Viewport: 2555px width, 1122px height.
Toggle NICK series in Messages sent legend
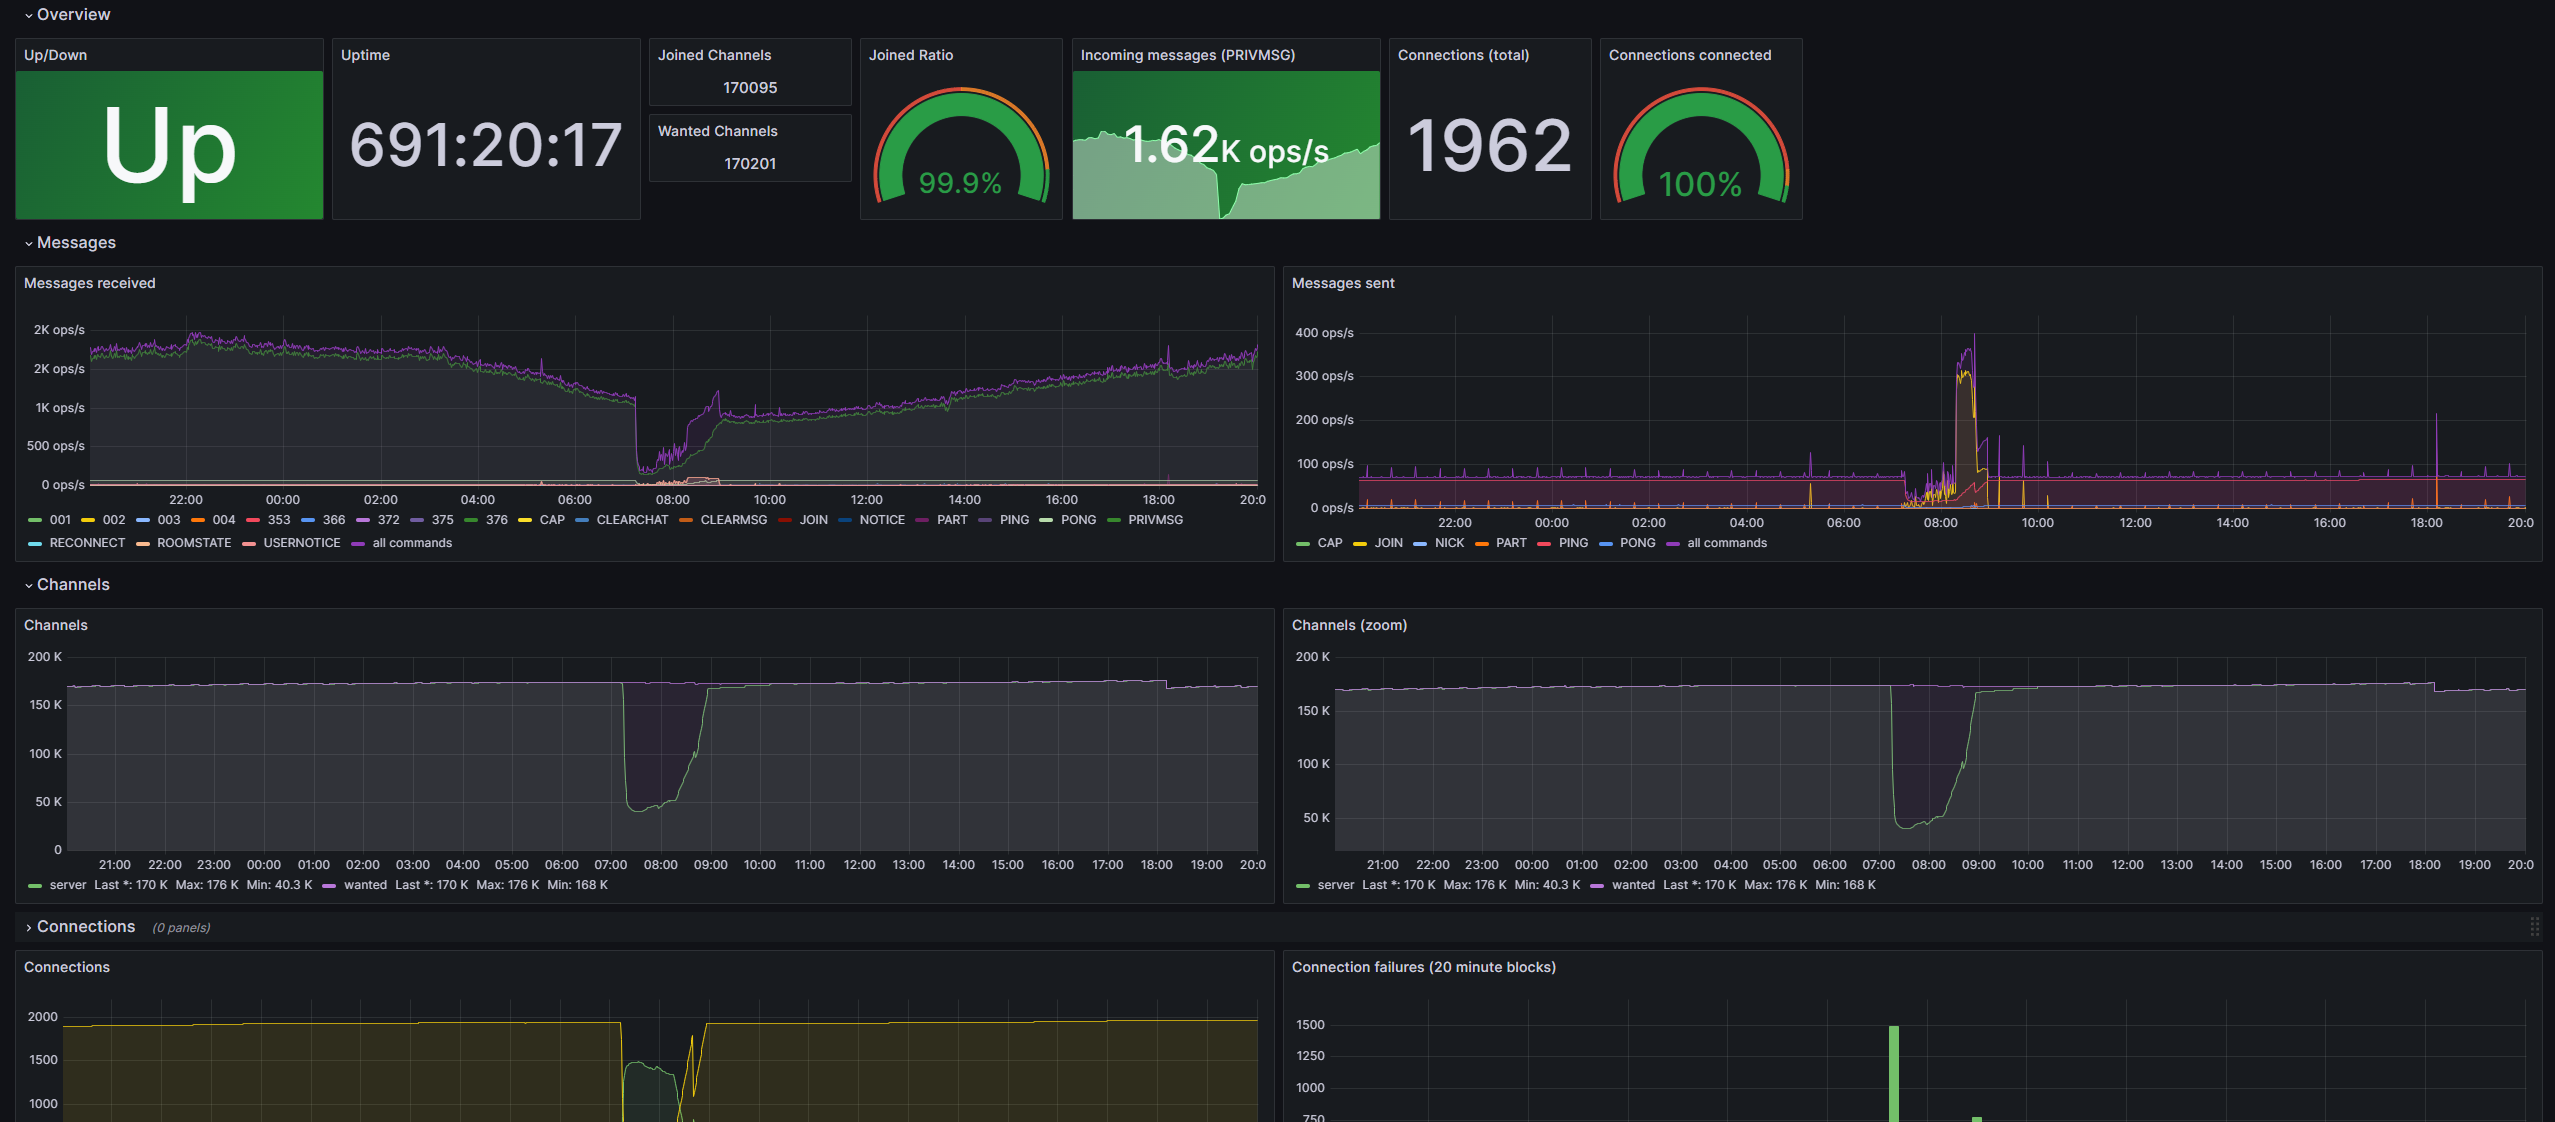click(1449, 543)
